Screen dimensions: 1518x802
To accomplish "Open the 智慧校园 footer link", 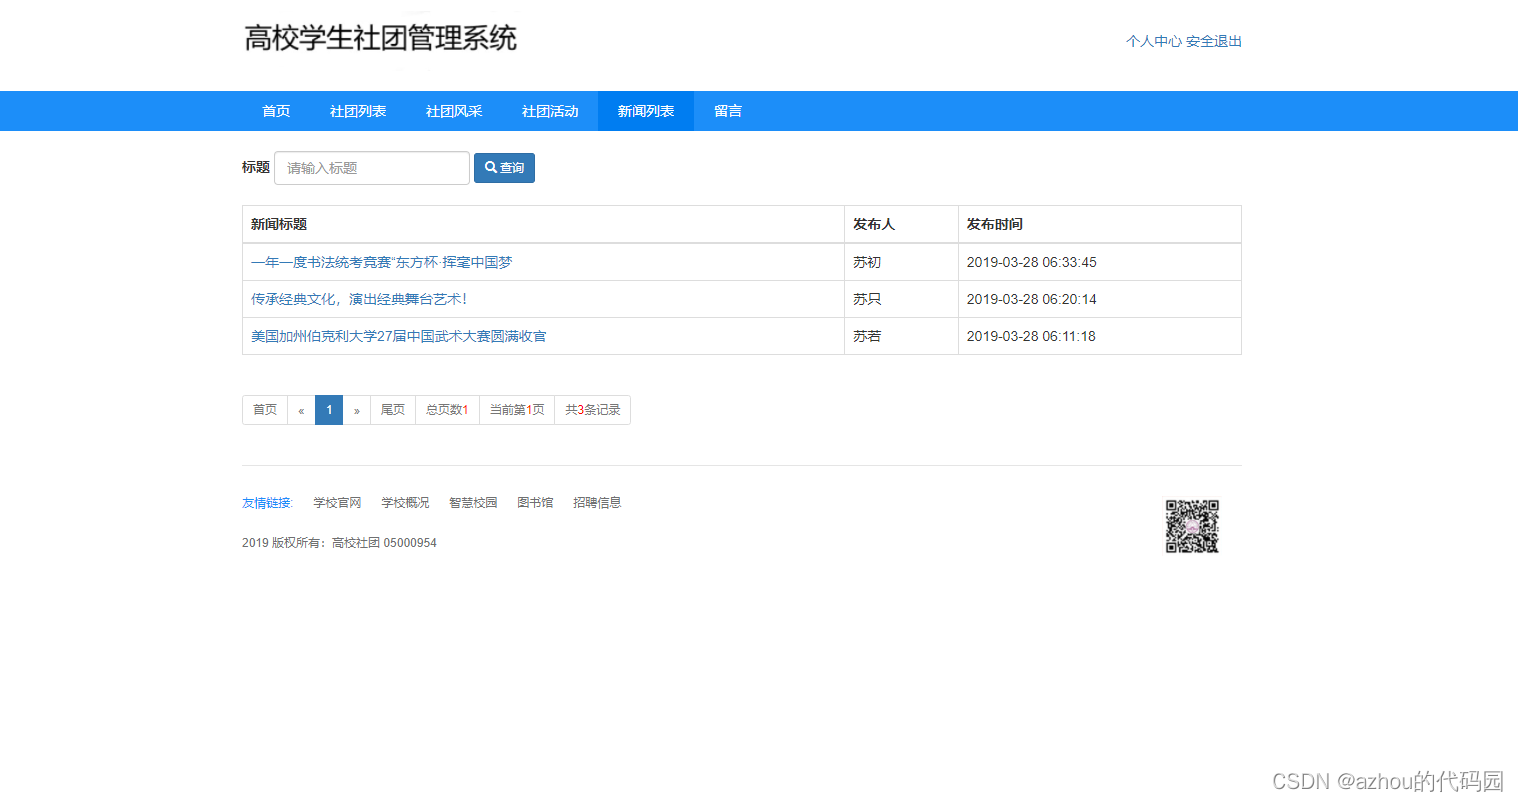I will 473,503.
